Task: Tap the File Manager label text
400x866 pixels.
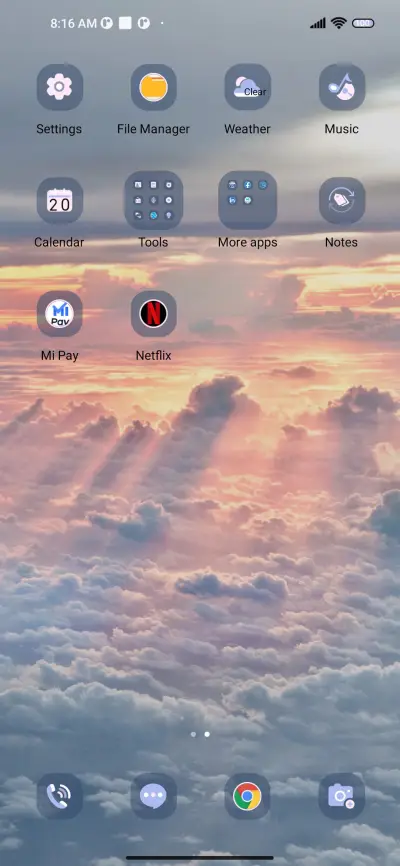Action: [x=154, y=129]
